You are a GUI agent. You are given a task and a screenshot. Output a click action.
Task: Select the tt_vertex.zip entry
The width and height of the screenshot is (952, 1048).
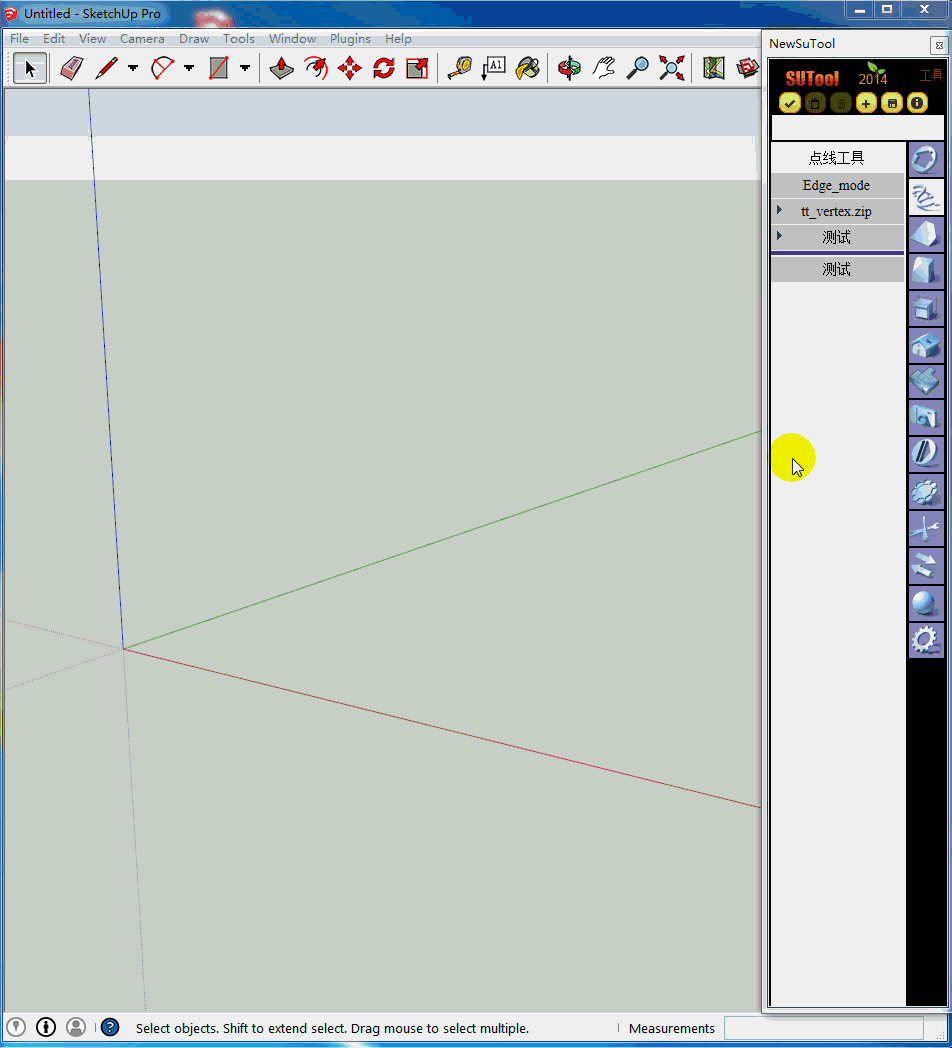(836, 211)
